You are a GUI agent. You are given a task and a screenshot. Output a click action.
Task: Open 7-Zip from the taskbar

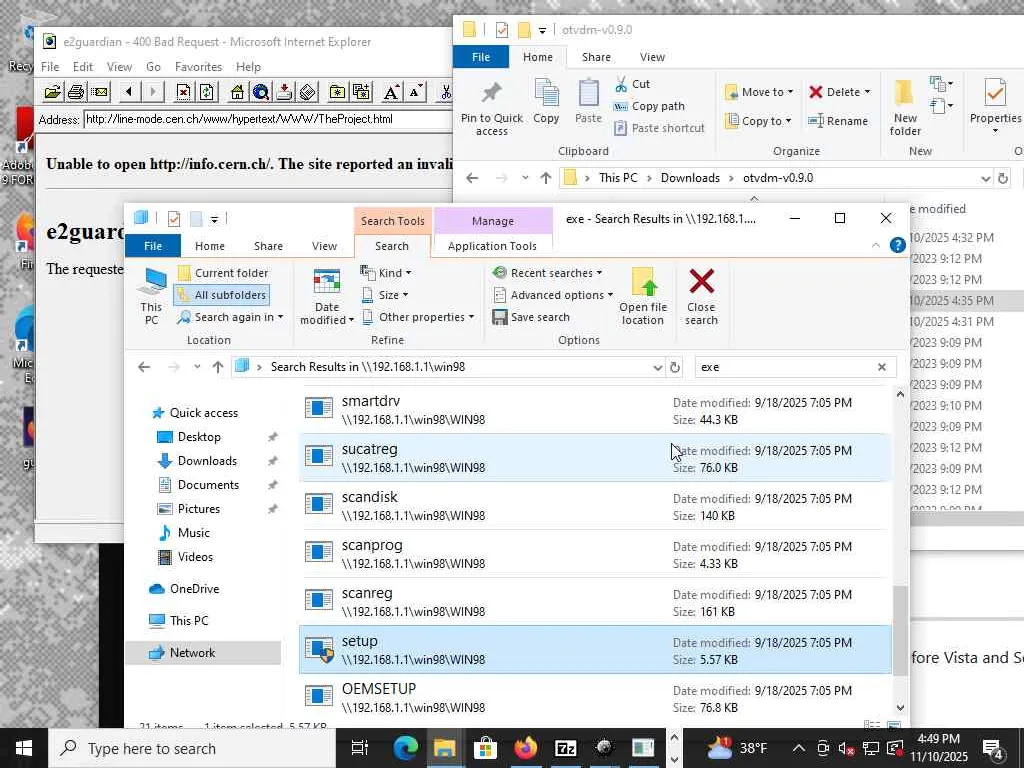(565, 748)
